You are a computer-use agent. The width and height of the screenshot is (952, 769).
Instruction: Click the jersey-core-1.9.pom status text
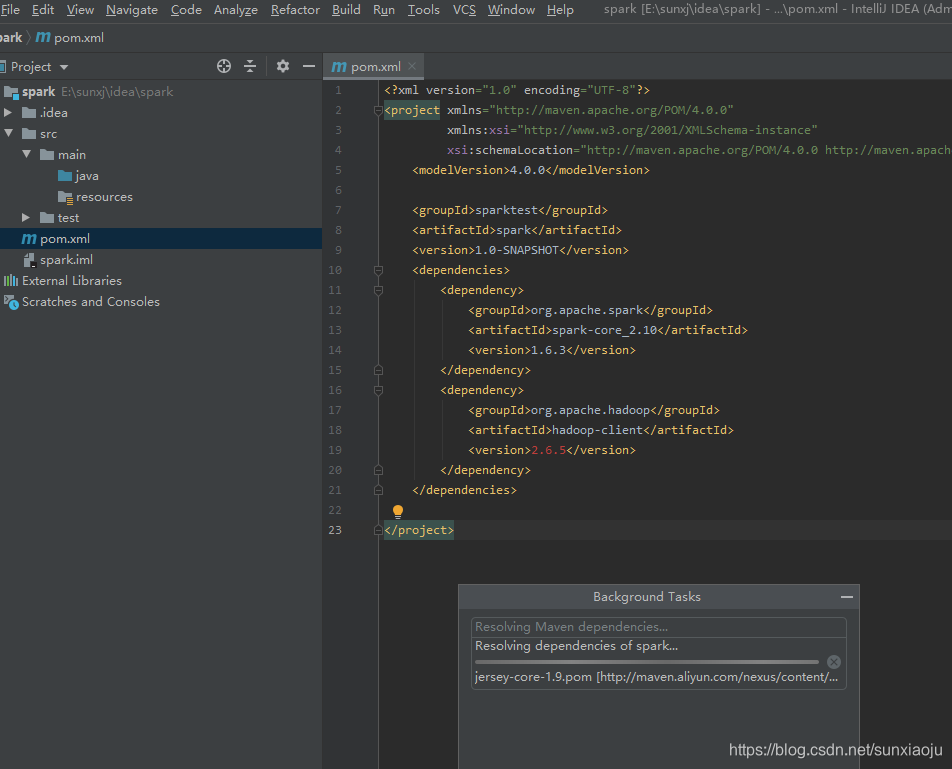click(656, 677)
